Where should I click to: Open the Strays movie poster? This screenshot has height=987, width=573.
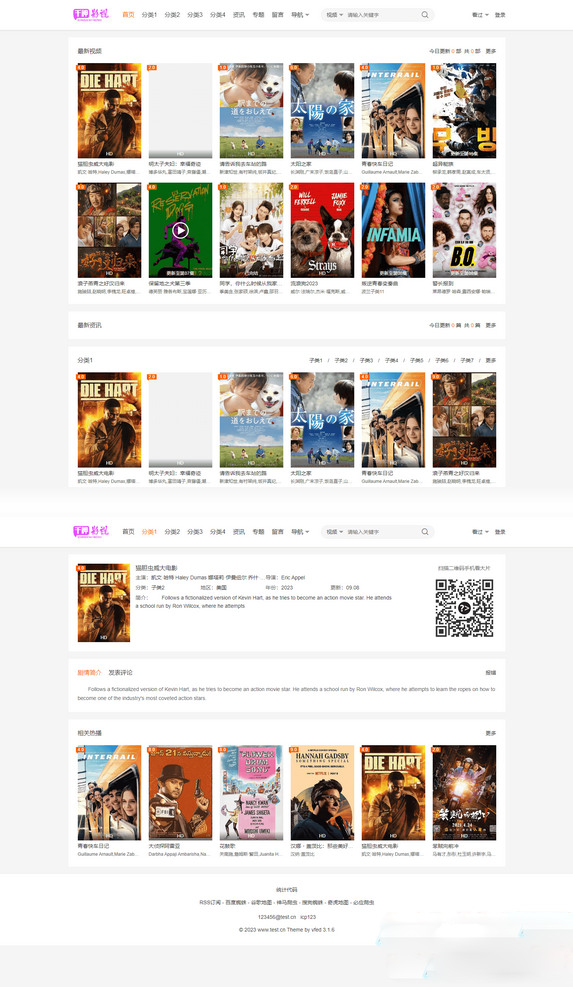(x=322, y=230)
